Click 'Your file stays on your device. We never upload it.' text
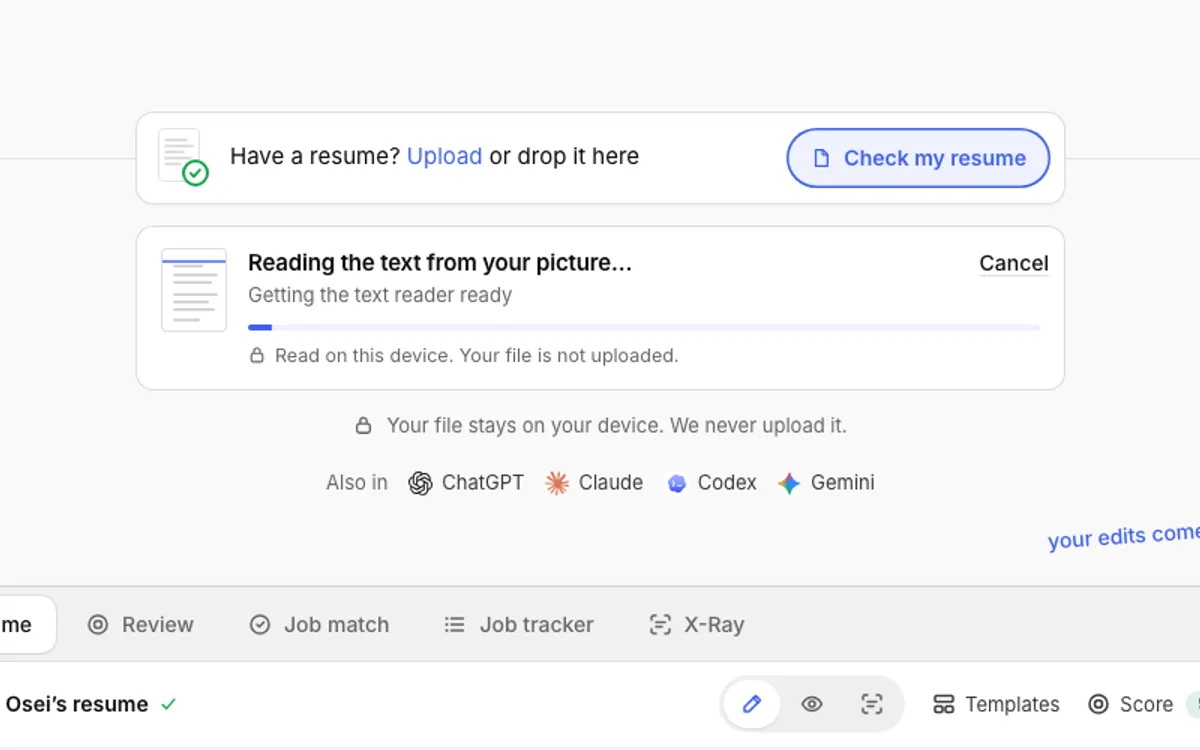The height and width of the screenshot is (750, 1200). coord(617,426)
